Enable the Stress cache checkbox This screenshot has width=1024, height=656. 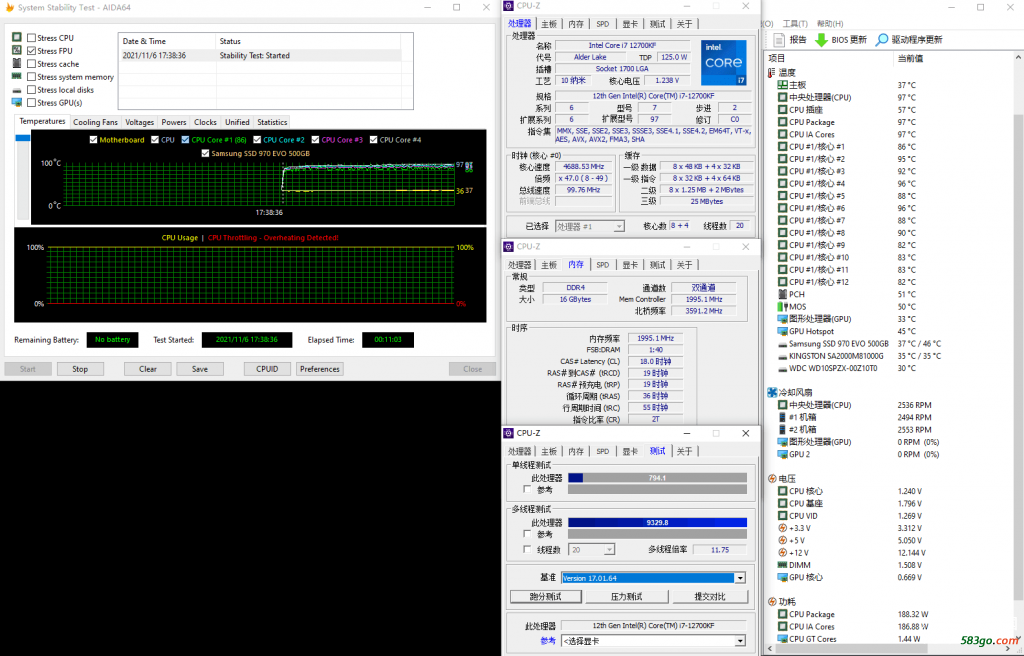pos(31,63)
